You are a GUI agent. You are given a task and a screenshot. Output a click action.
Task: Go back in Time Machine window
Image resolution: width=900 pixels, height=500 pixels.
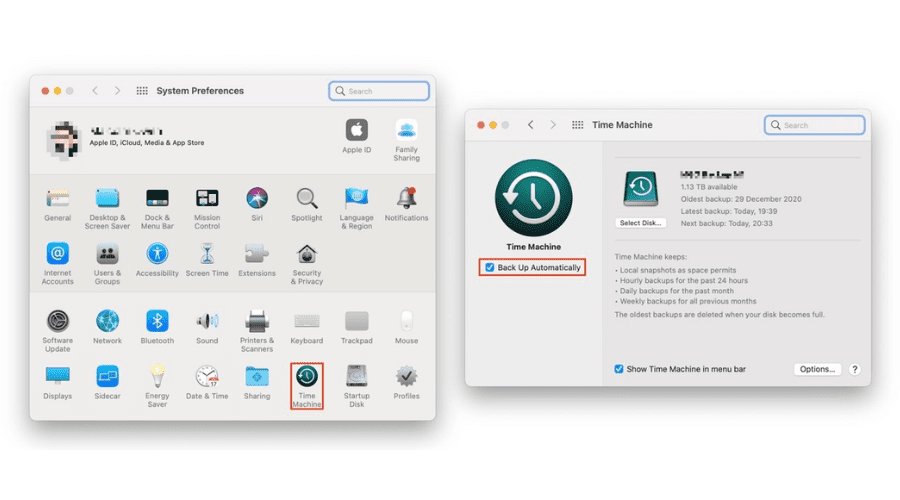(x=531, y=125)
